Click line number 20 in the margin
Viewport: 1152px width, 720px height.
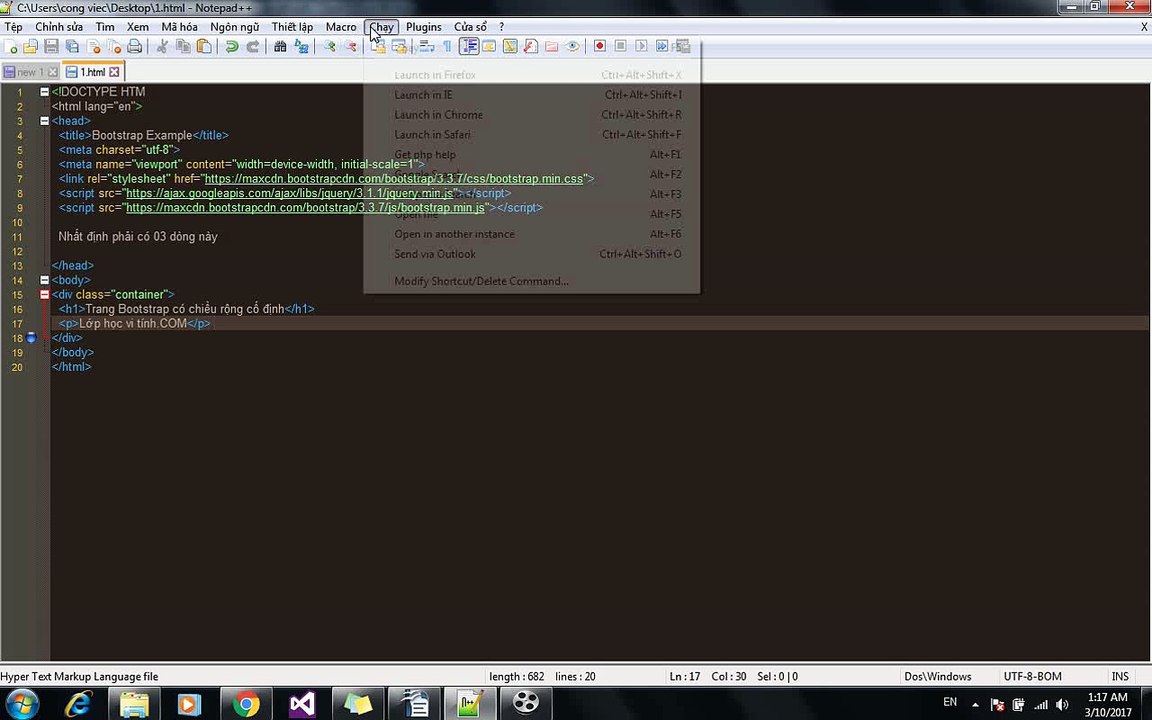[17, 367]
